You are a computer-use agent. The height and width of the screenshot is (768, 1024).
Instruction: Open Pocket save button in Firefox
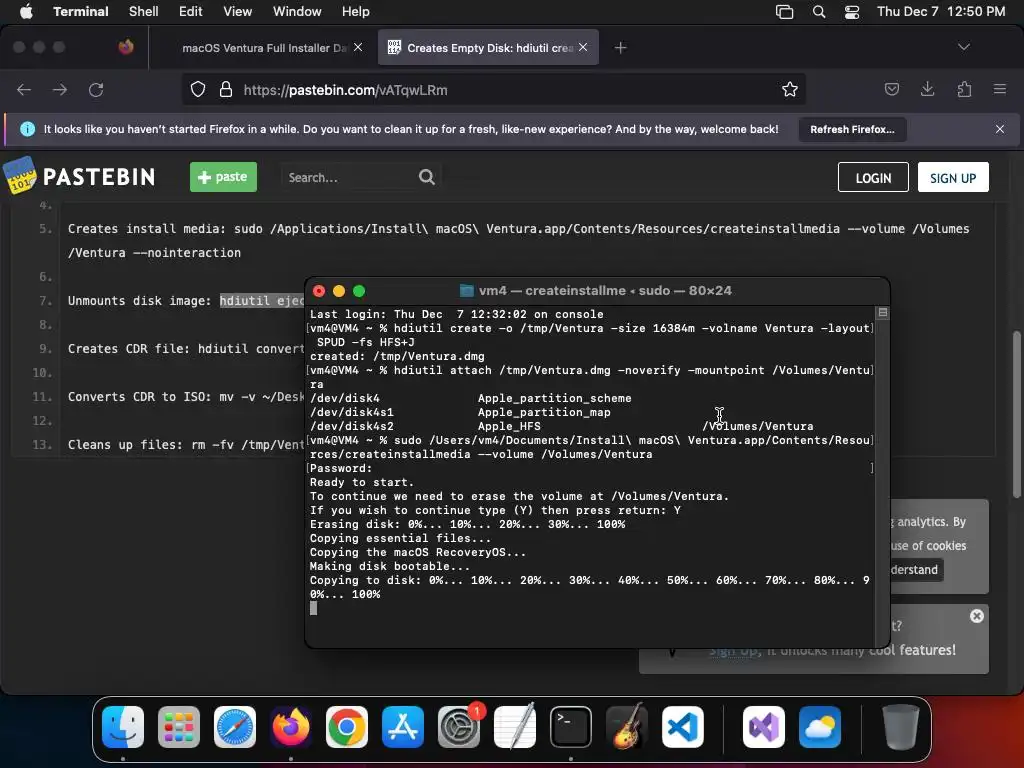(x=891, y=89)
